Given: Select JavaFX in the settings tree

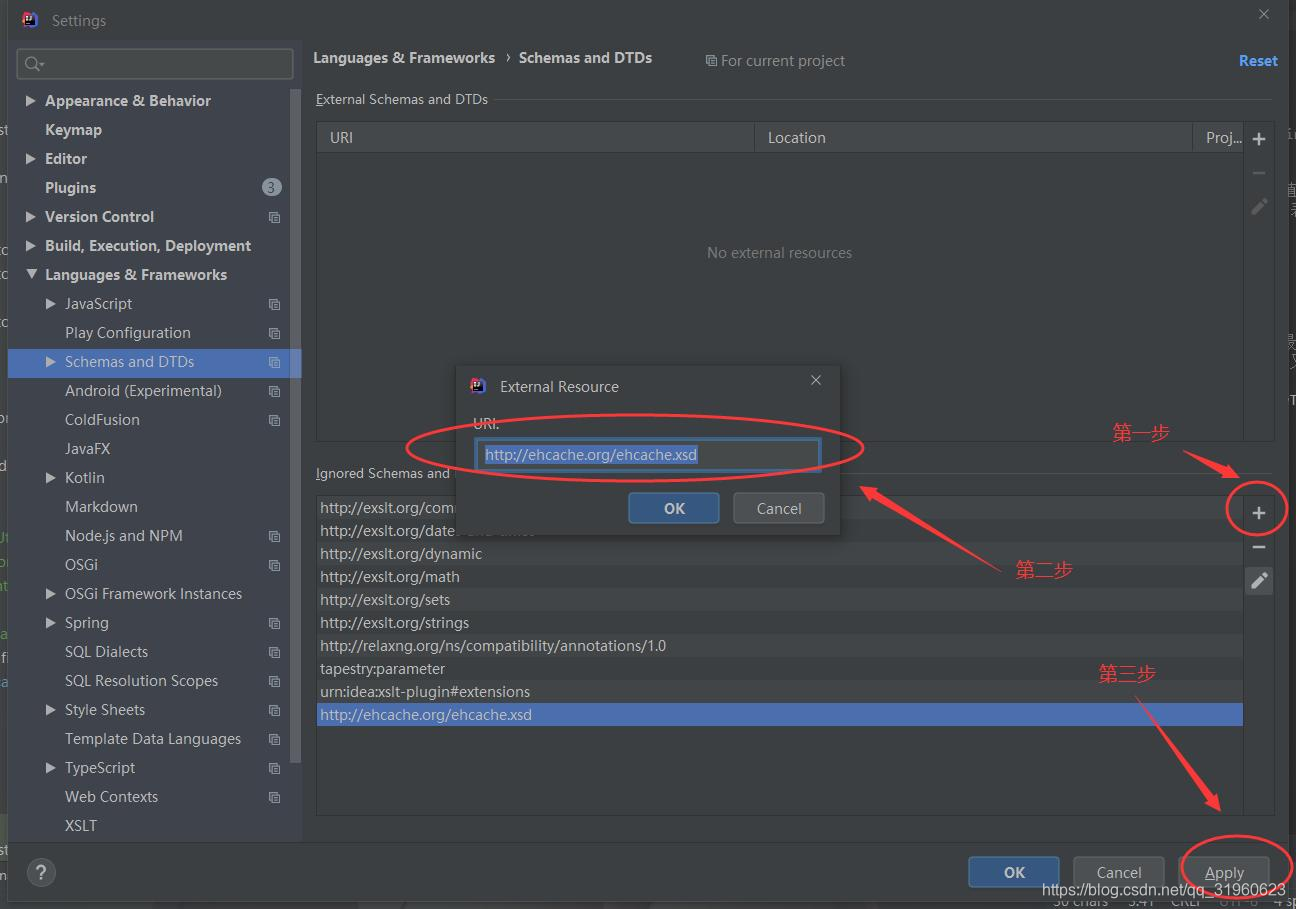Looking at the screenshot, I should point(87,449).
